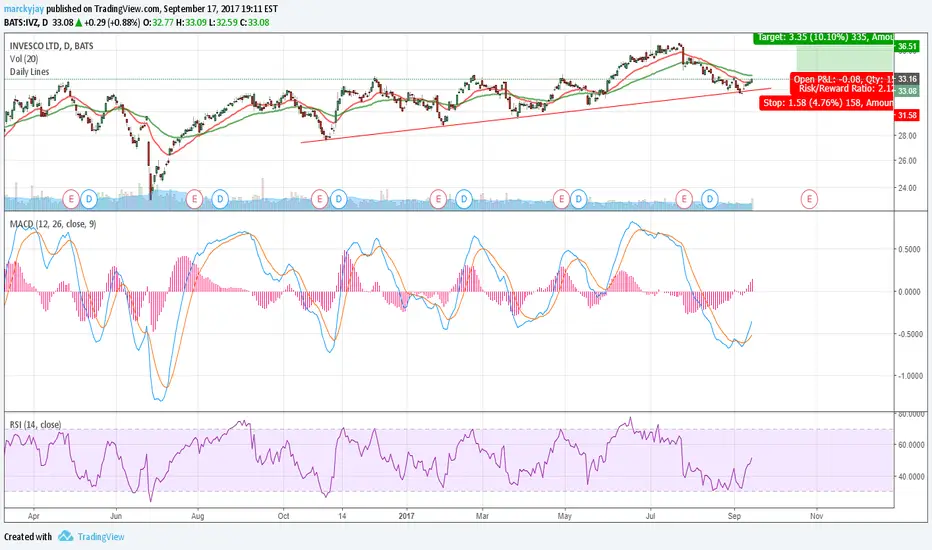Click the first dividend D marker between Apr and Jun

pyautogui.click(x=89, y=199)
